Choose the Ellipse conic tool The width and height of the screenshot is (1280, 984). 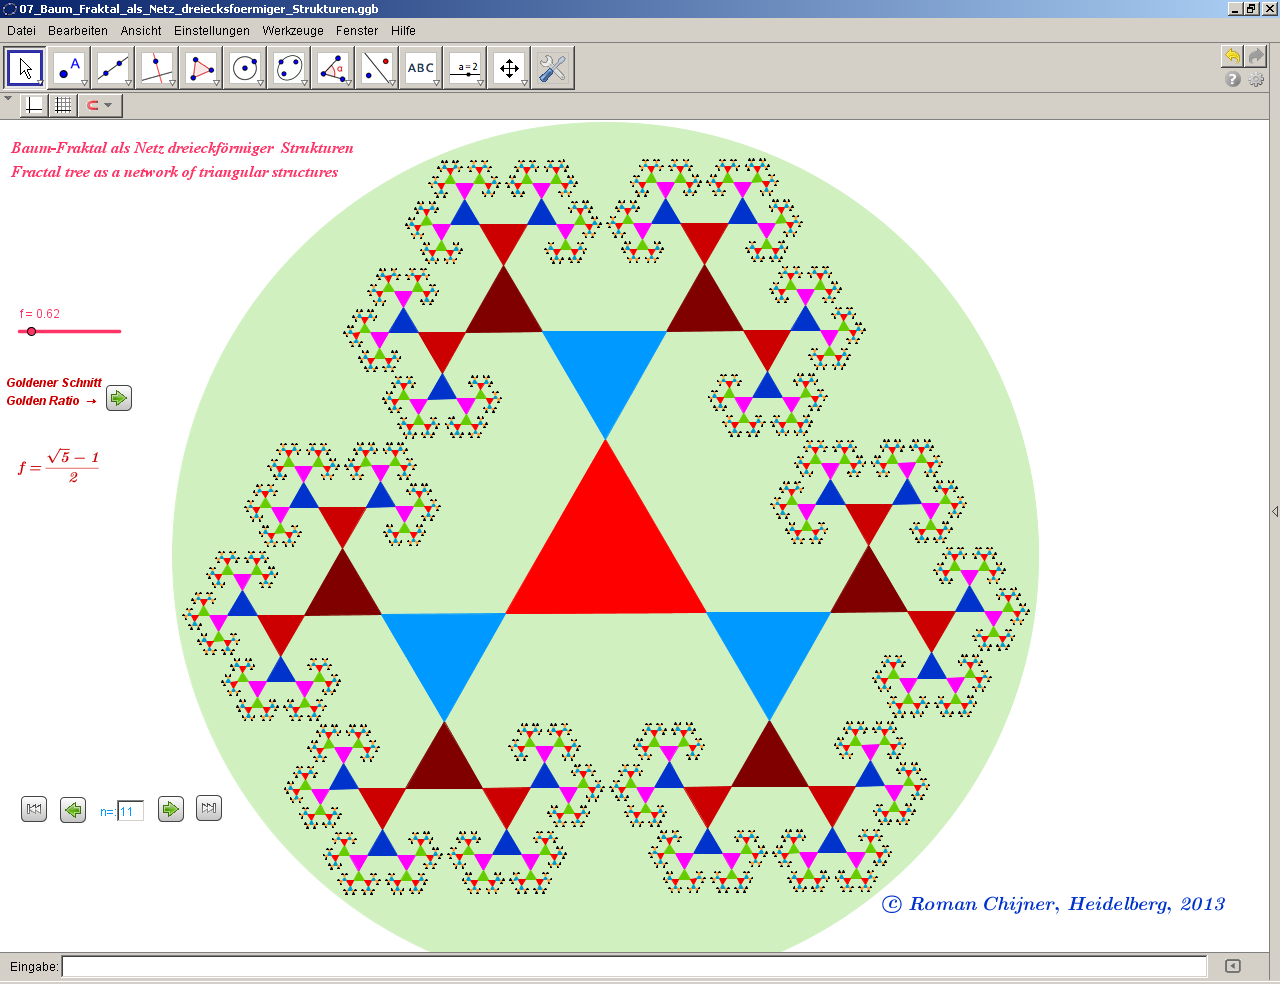pyautogui.click(x=289, y=69)
